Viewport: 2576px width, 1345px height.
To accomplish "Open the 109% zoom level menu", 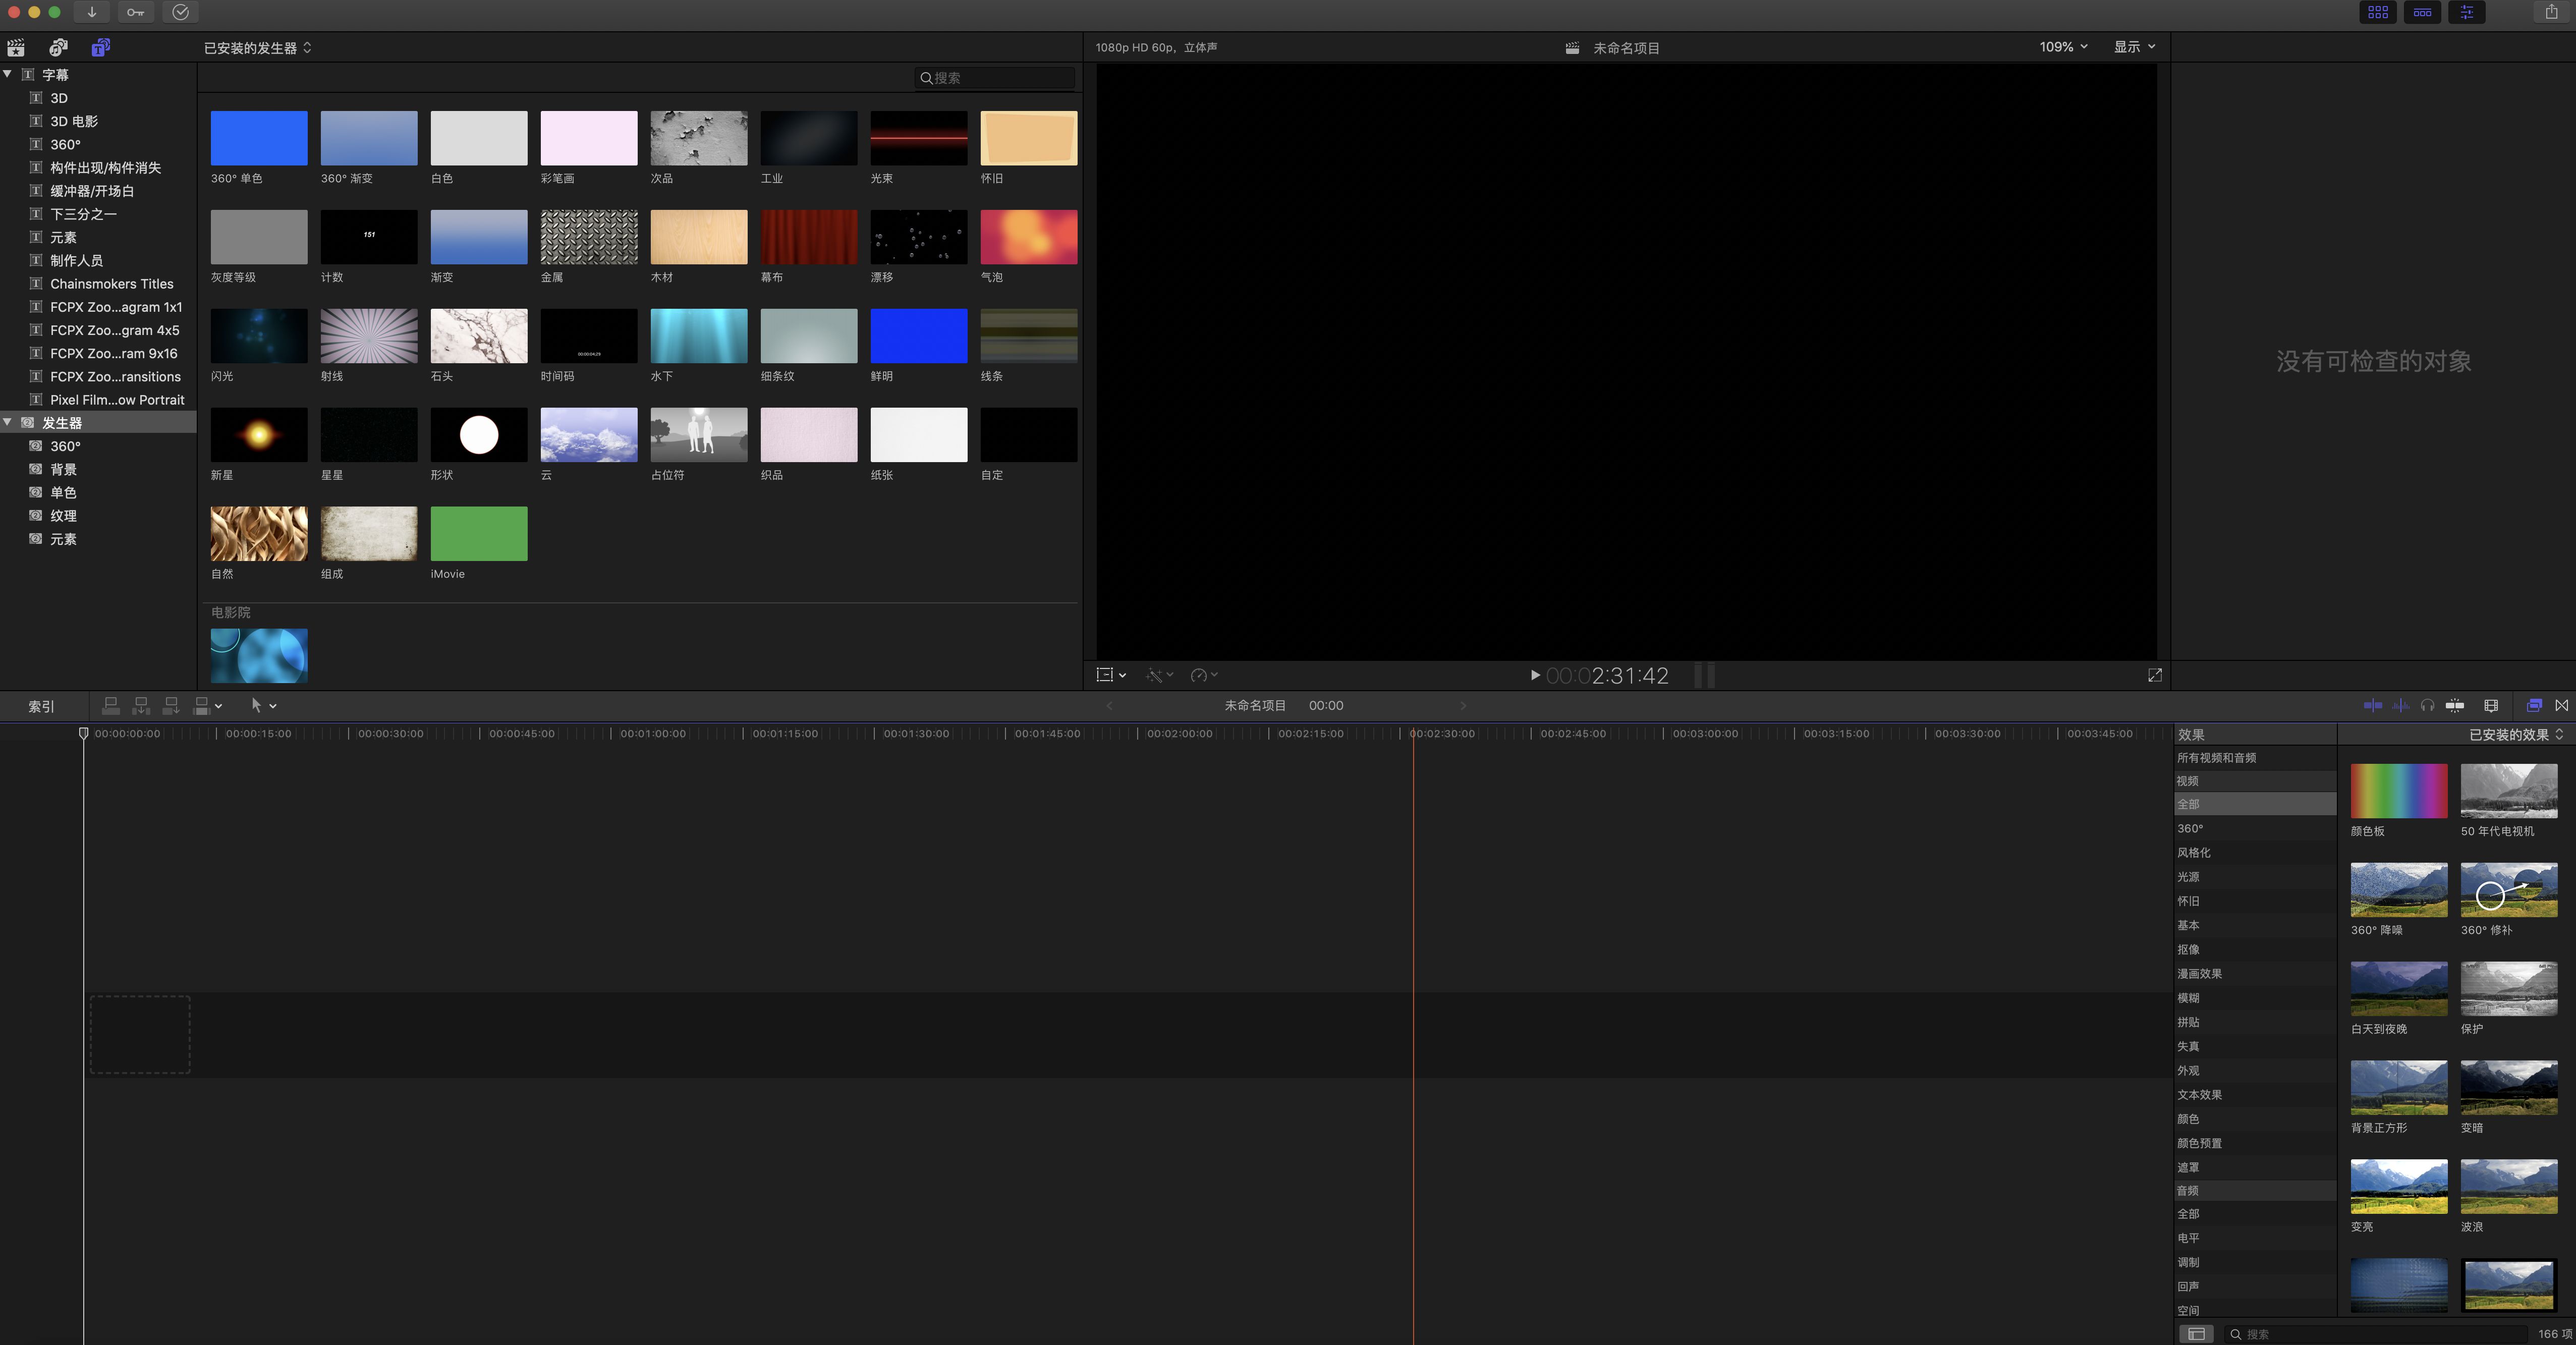I will (2063, 47).
